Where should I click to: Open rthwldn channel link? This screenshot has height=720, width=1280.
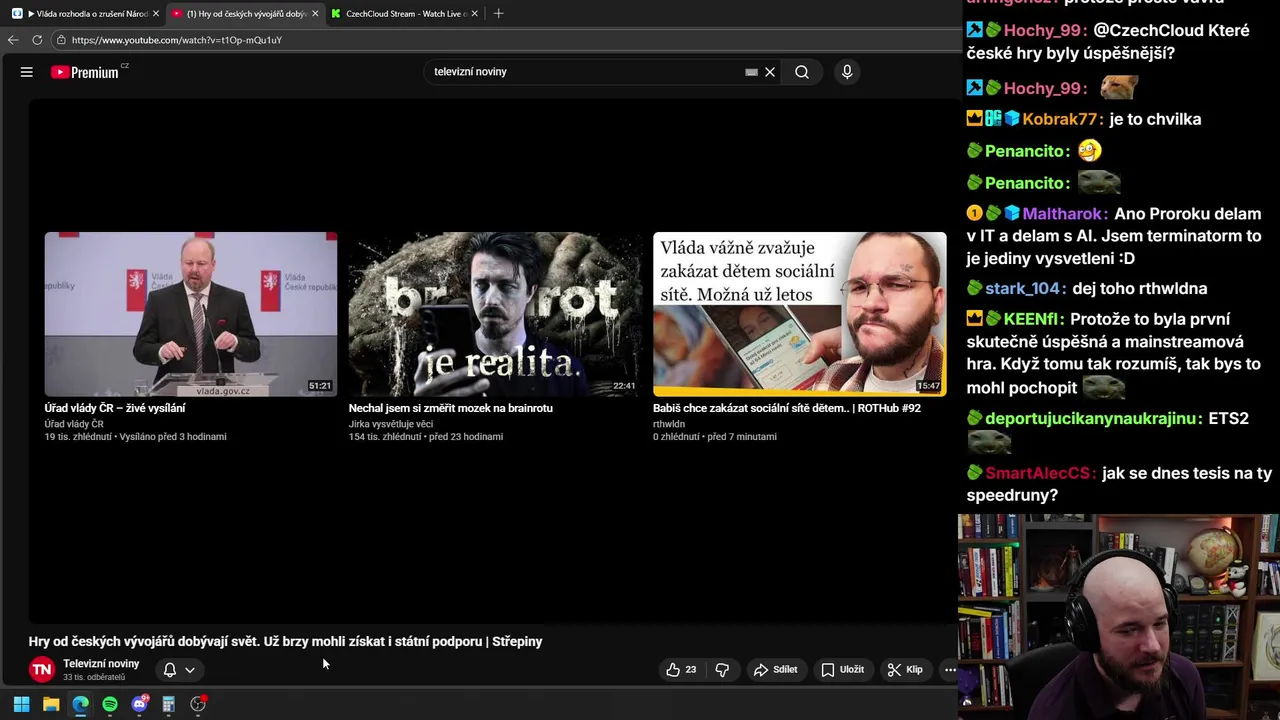pyautogui.click(x=669, y=424)
